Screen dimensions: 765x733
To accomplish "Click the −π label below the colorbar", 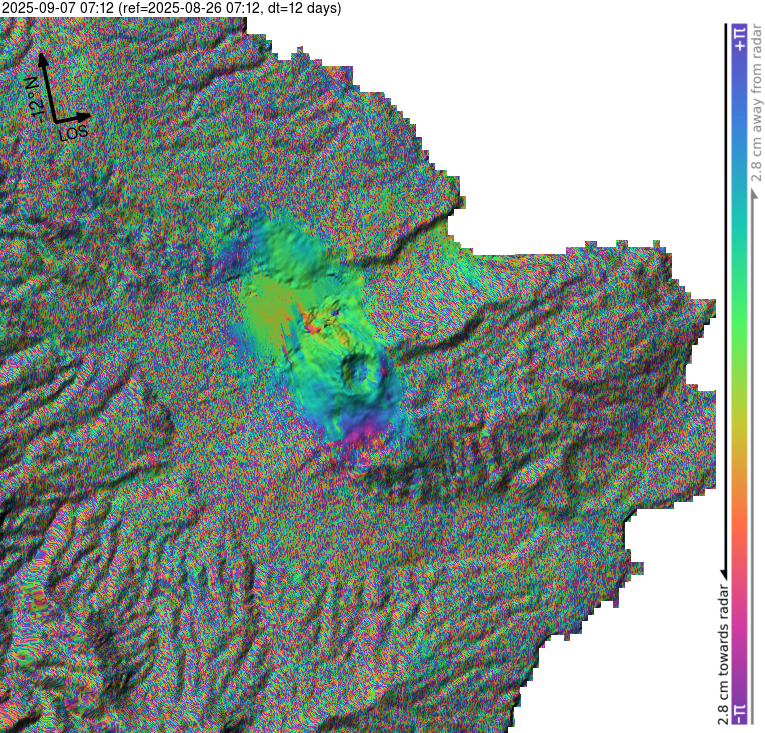I will coord(739,712).
